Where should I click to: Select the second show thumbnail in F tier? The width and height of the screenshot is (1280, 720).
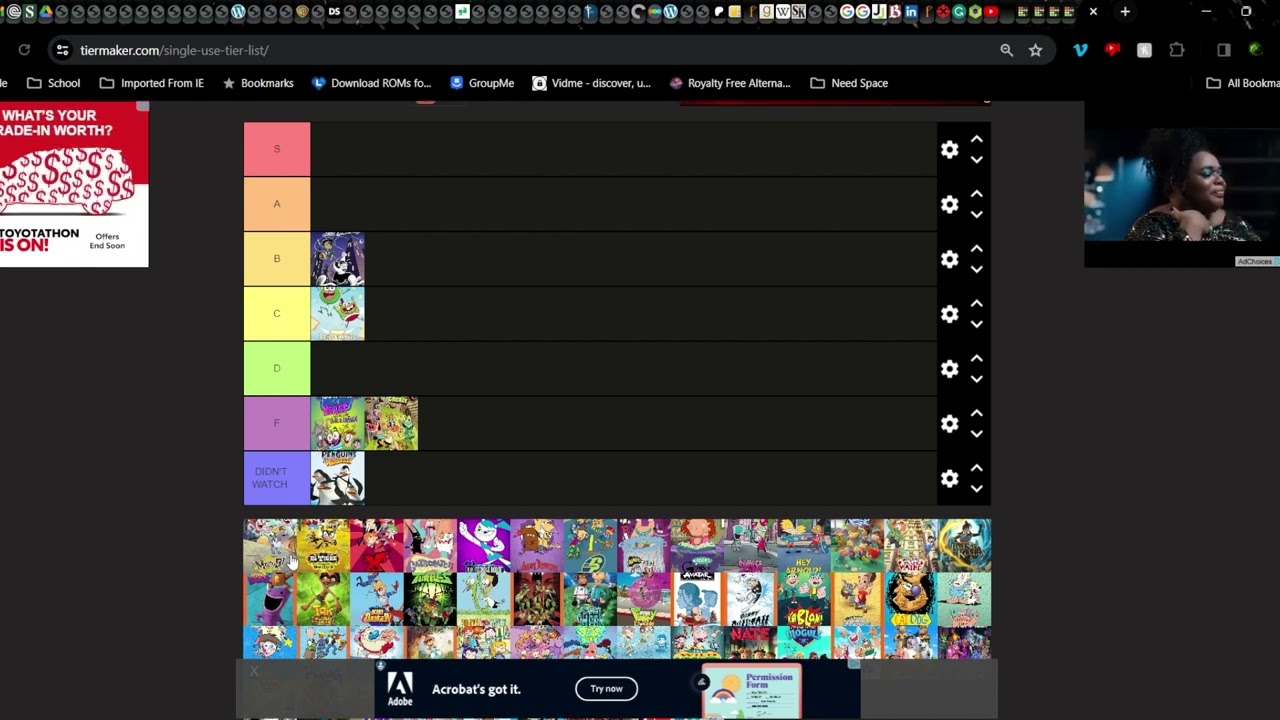click(392, 423)
